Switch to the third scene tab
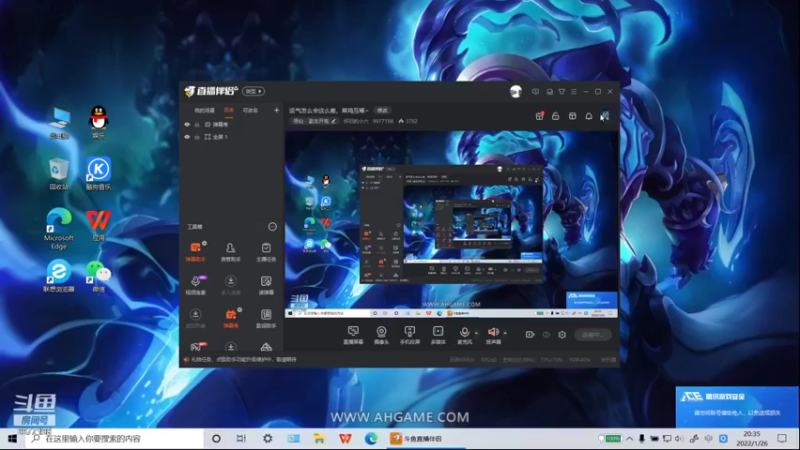 (250, 110)
